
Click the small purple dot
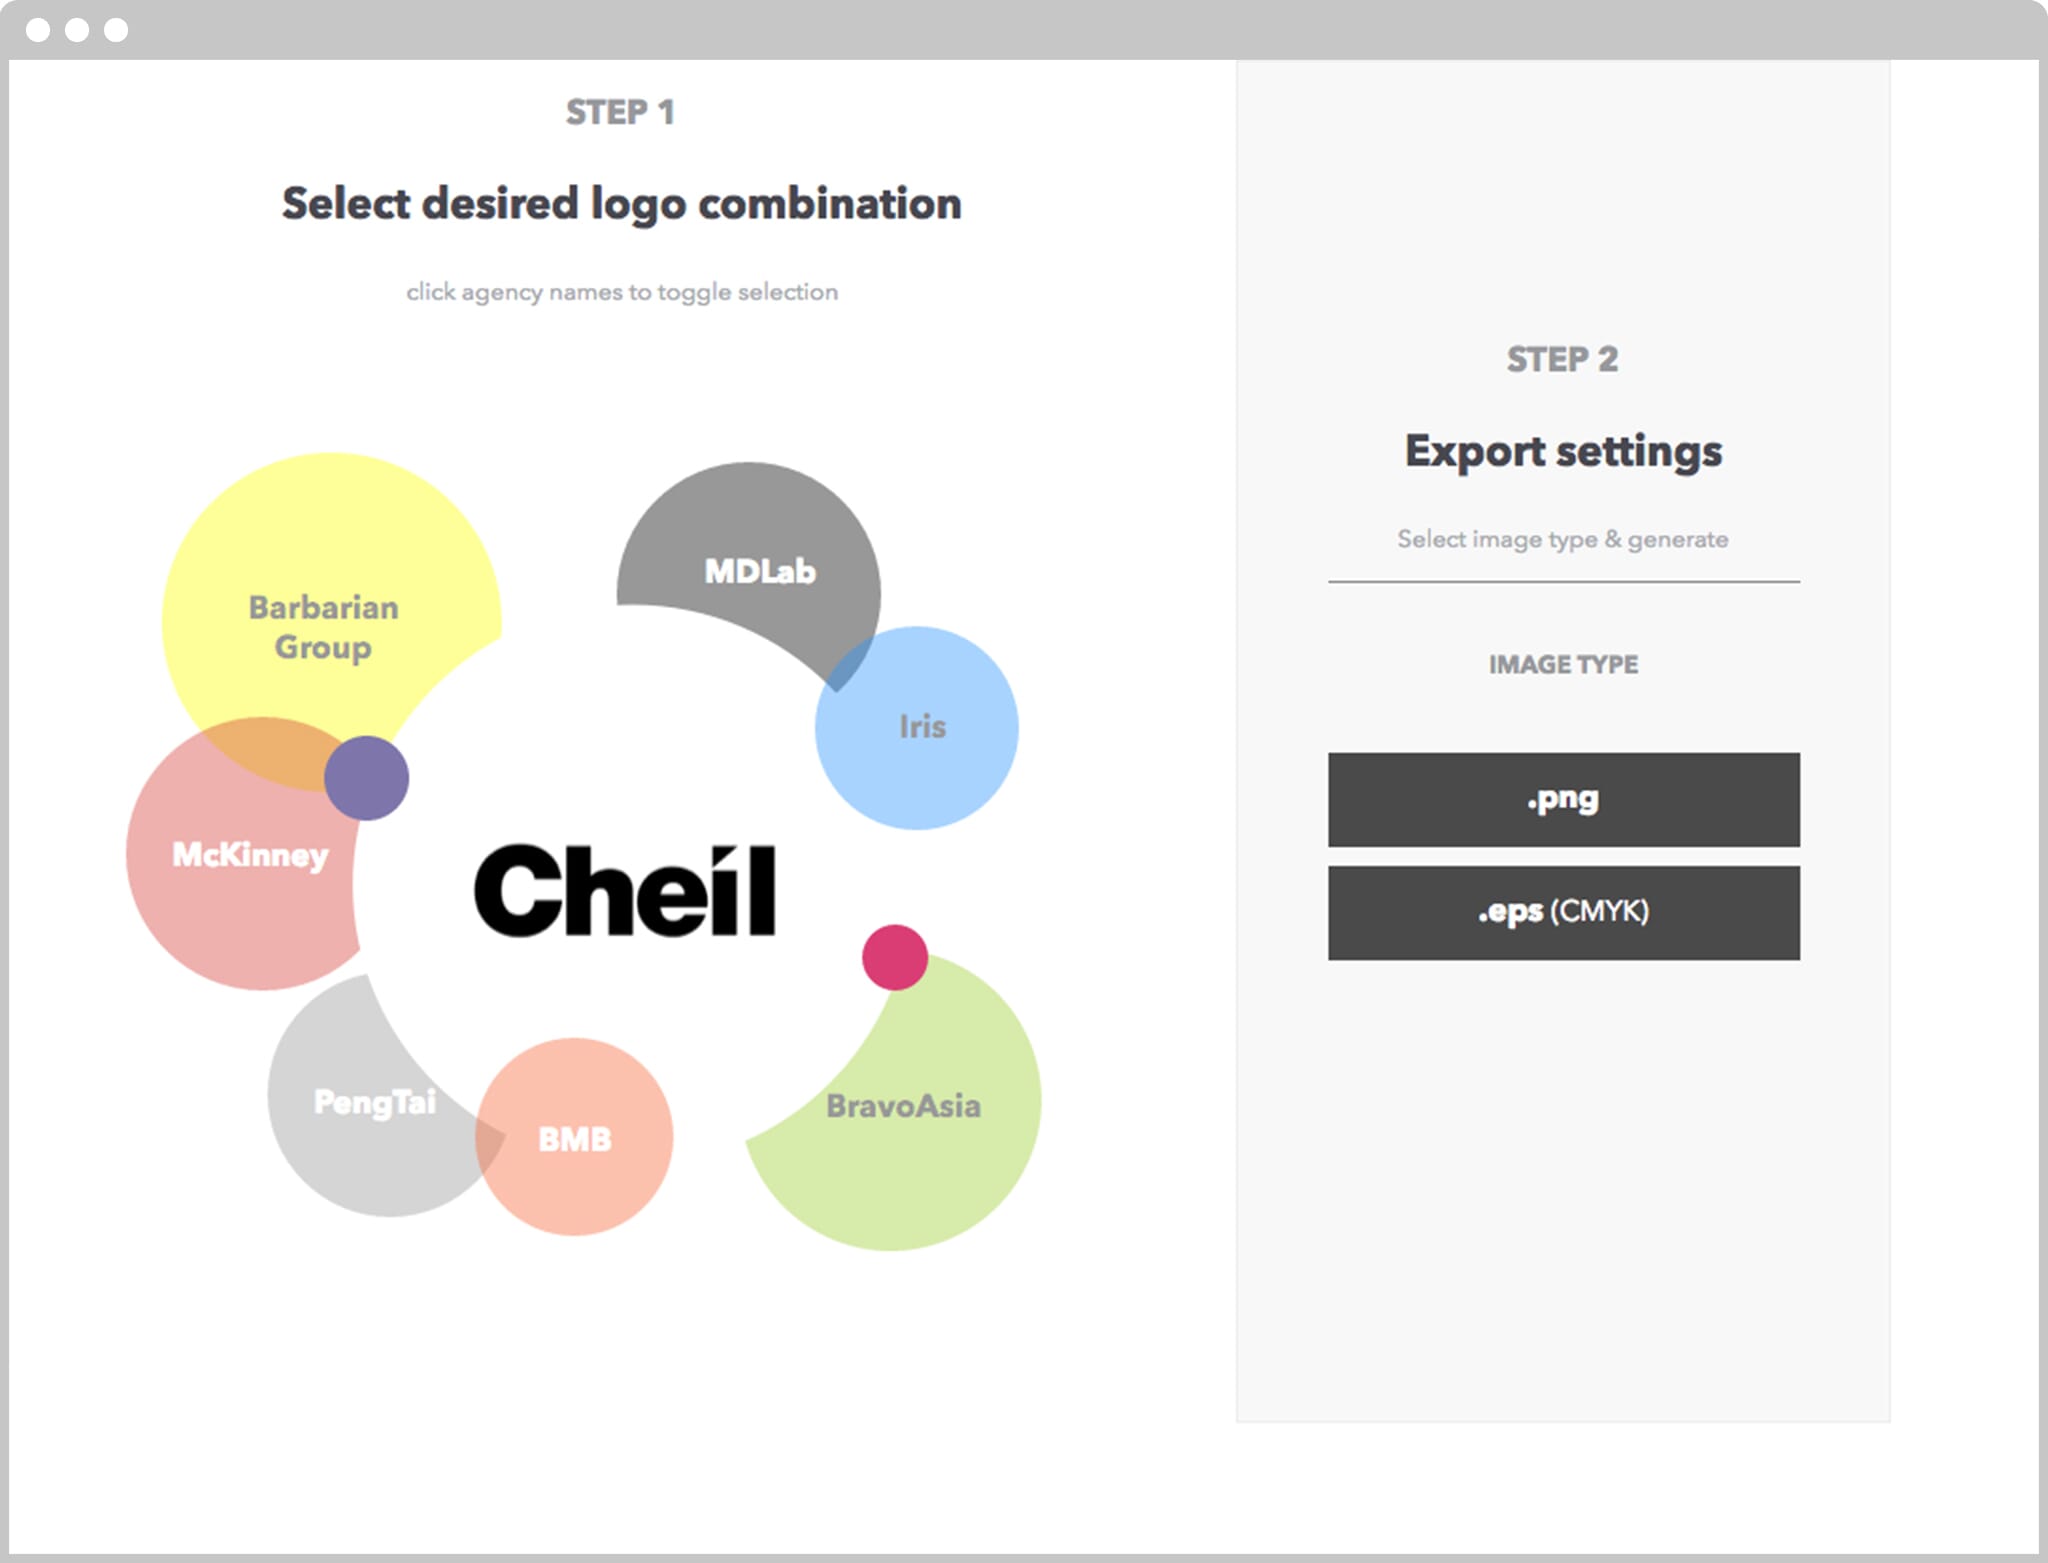(366, 778)
